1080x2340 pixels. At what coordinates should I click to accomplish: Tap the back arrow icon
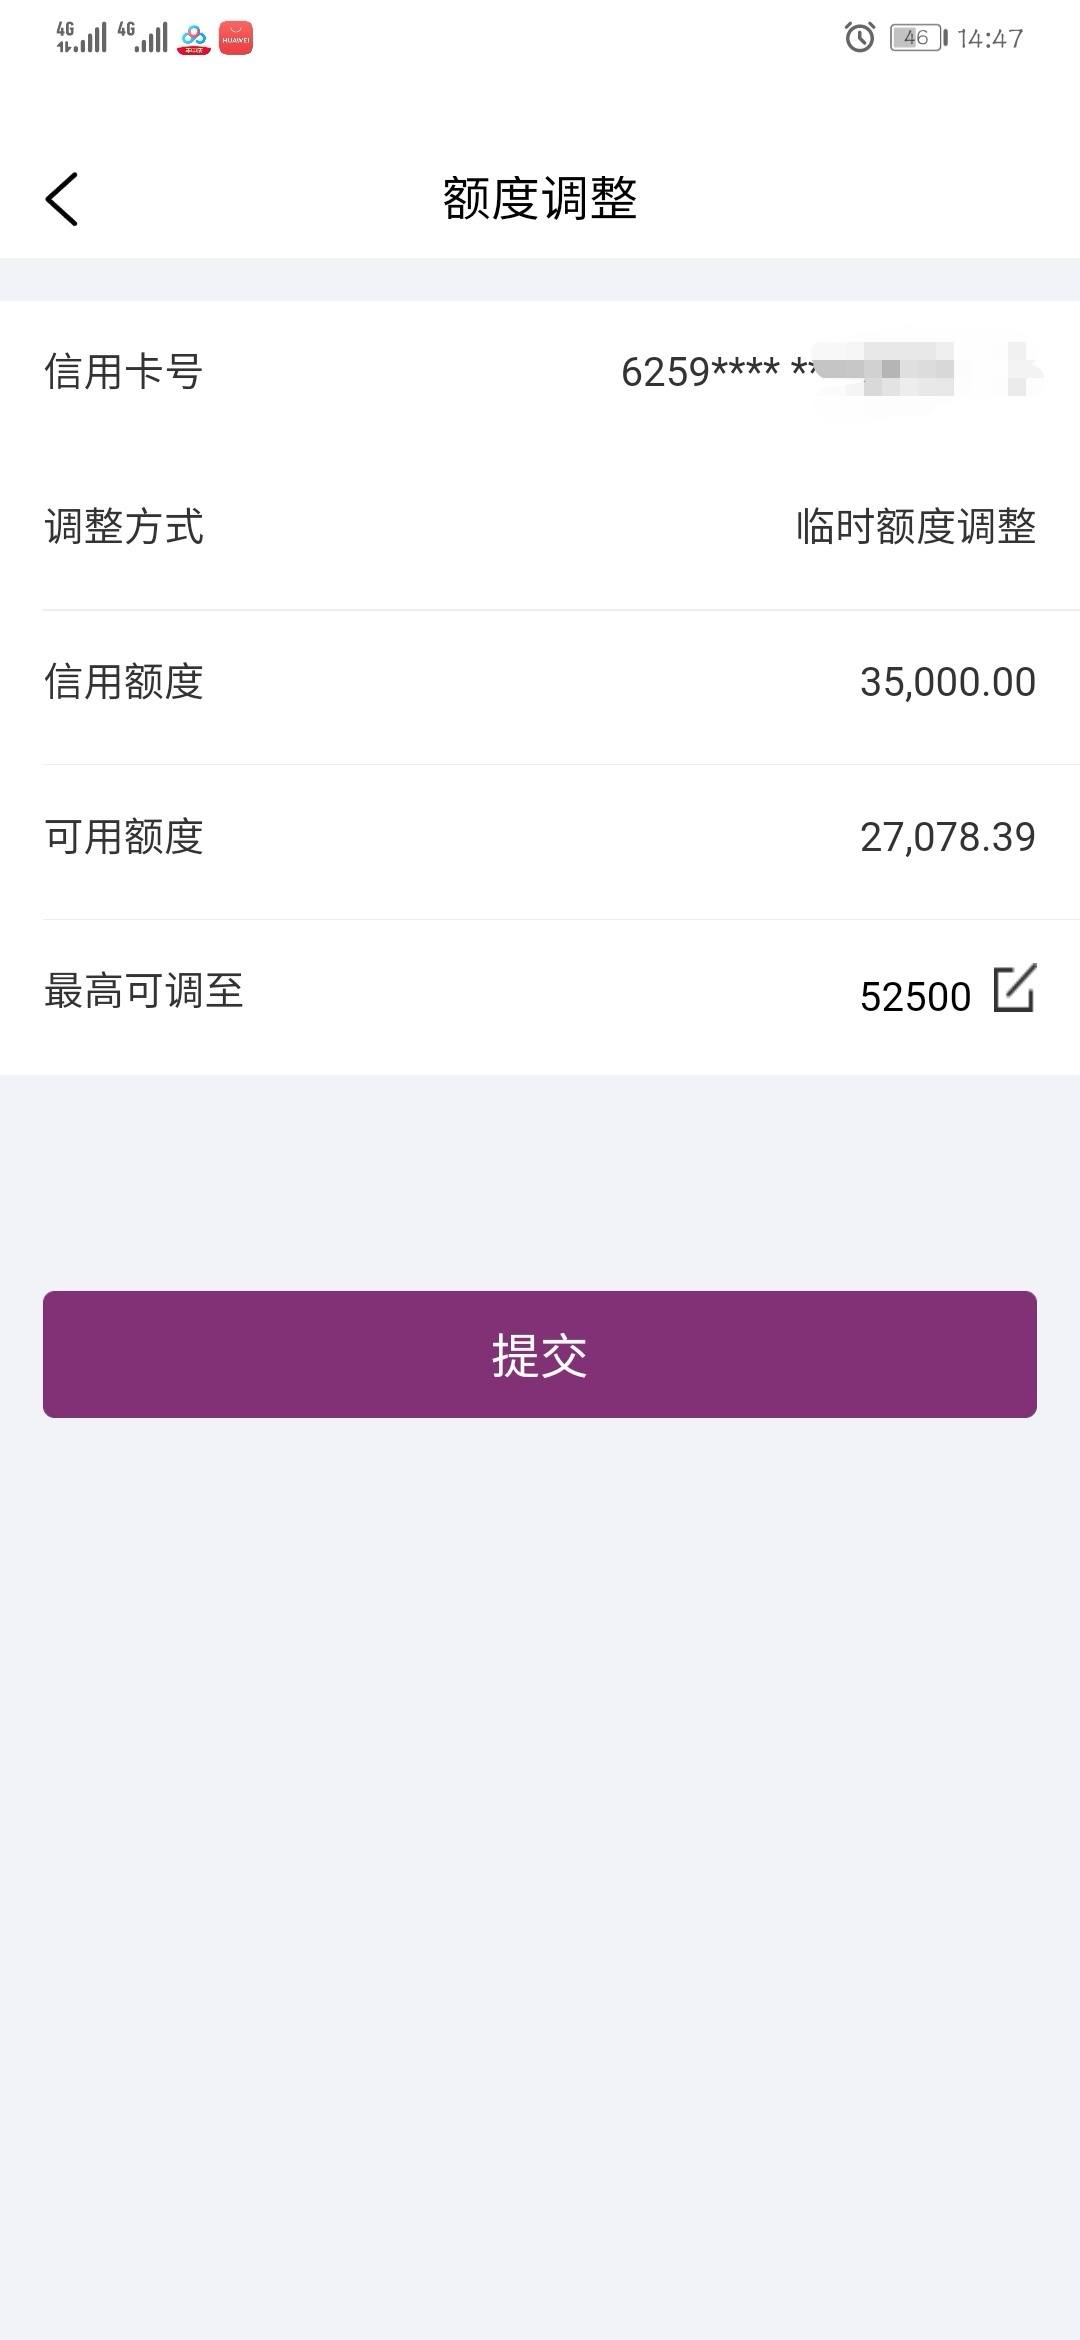tap(61, 199)
